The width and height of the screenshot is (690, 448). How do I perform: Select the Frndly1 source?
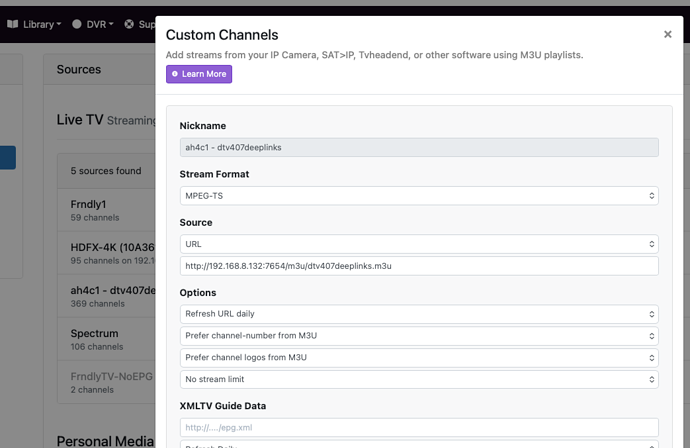point(106,210)
